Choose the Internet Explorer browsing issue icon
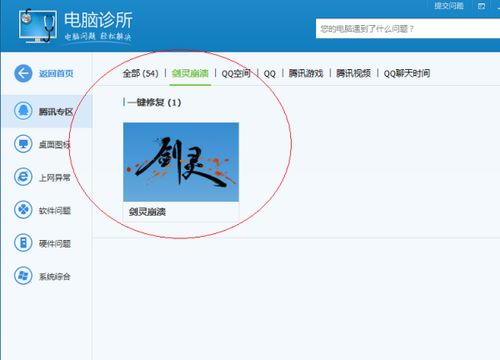This screenshot has width=500, height=360. [23, 177]
